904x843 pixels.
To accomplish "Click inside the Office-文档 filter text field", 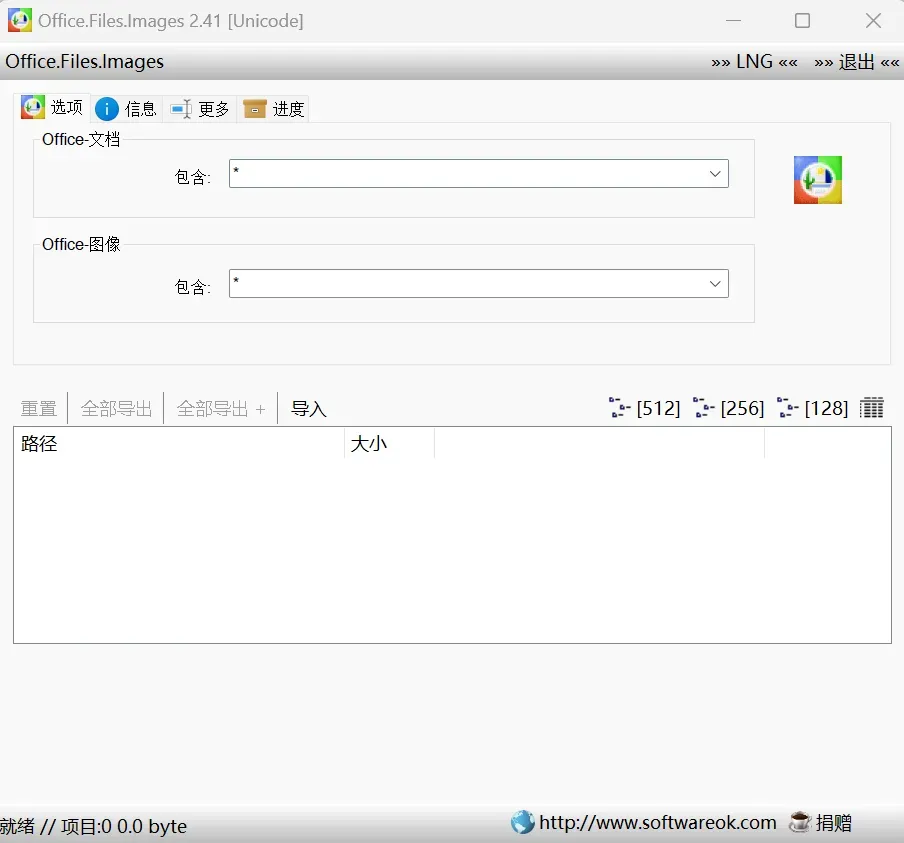I will tap(465, 174).
